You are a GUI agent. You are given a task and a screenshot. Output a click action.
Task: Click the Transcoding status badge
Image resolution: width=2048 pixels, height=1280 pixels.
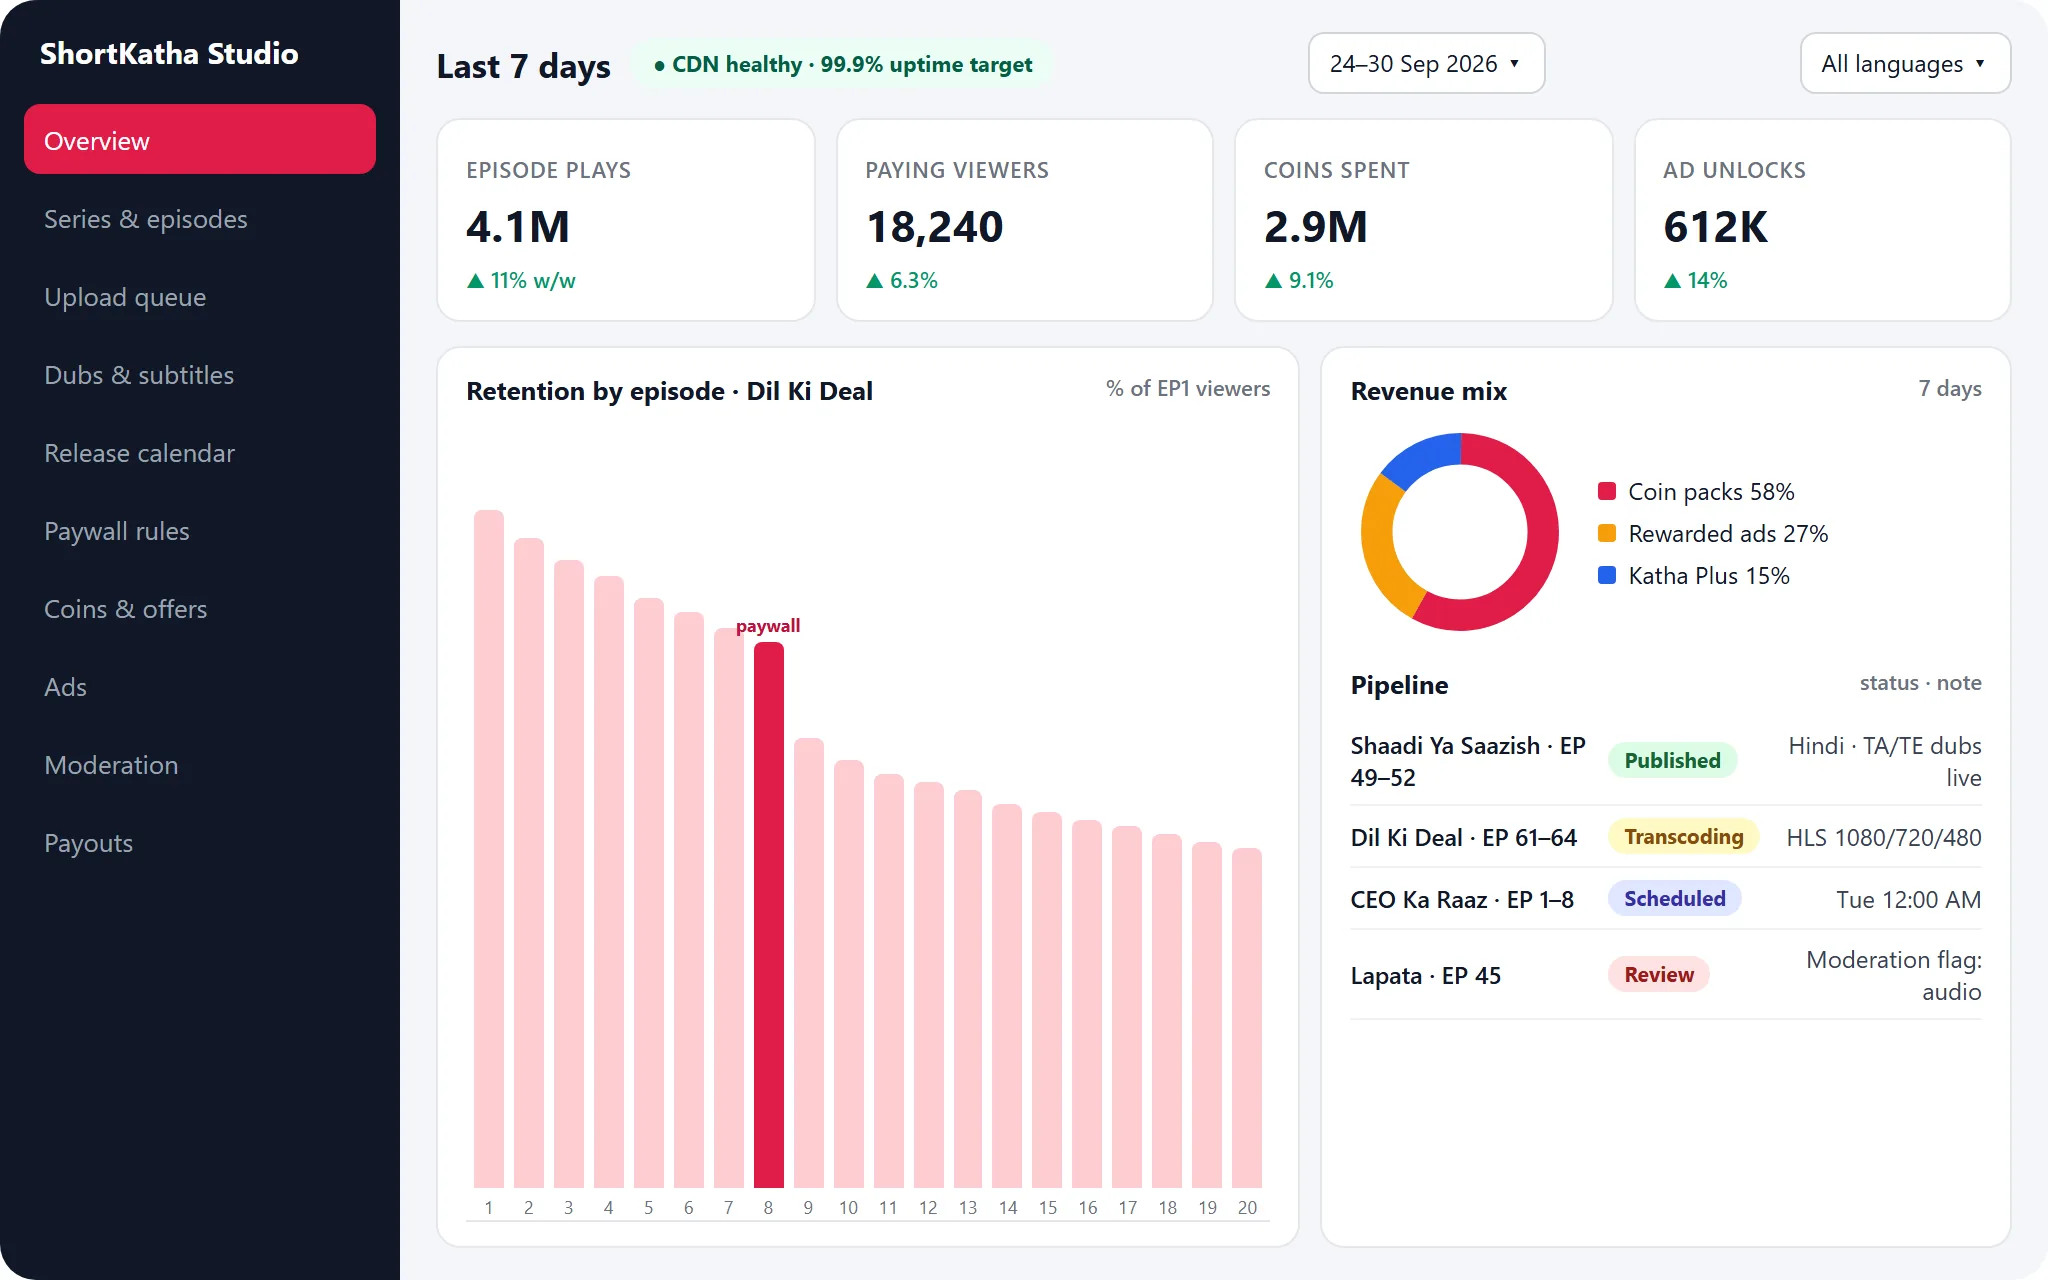tap(1683, 836)
